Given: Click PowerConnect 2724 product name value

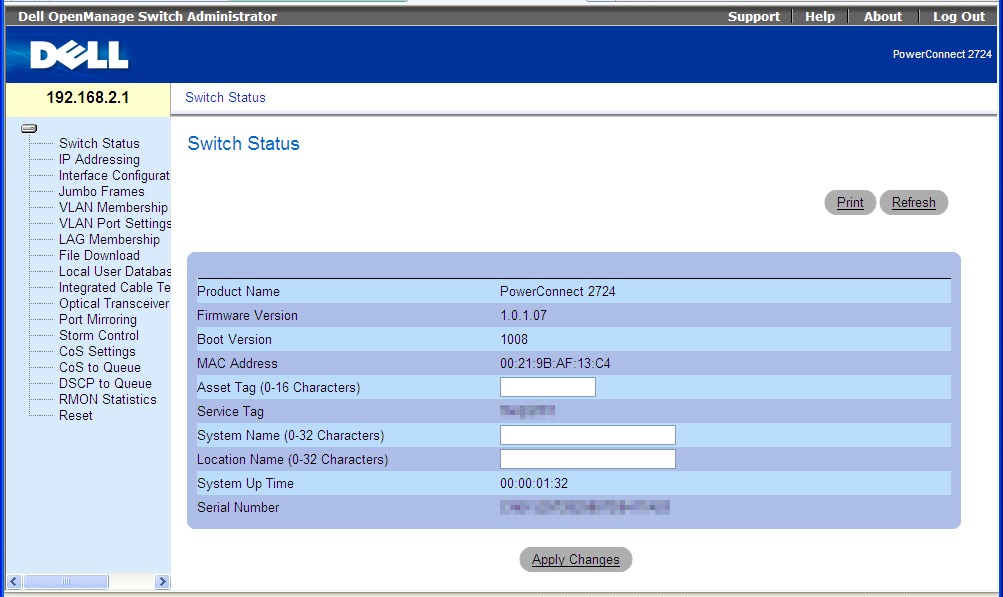Looking at the screenshot, I should click(x=558, y=291).
